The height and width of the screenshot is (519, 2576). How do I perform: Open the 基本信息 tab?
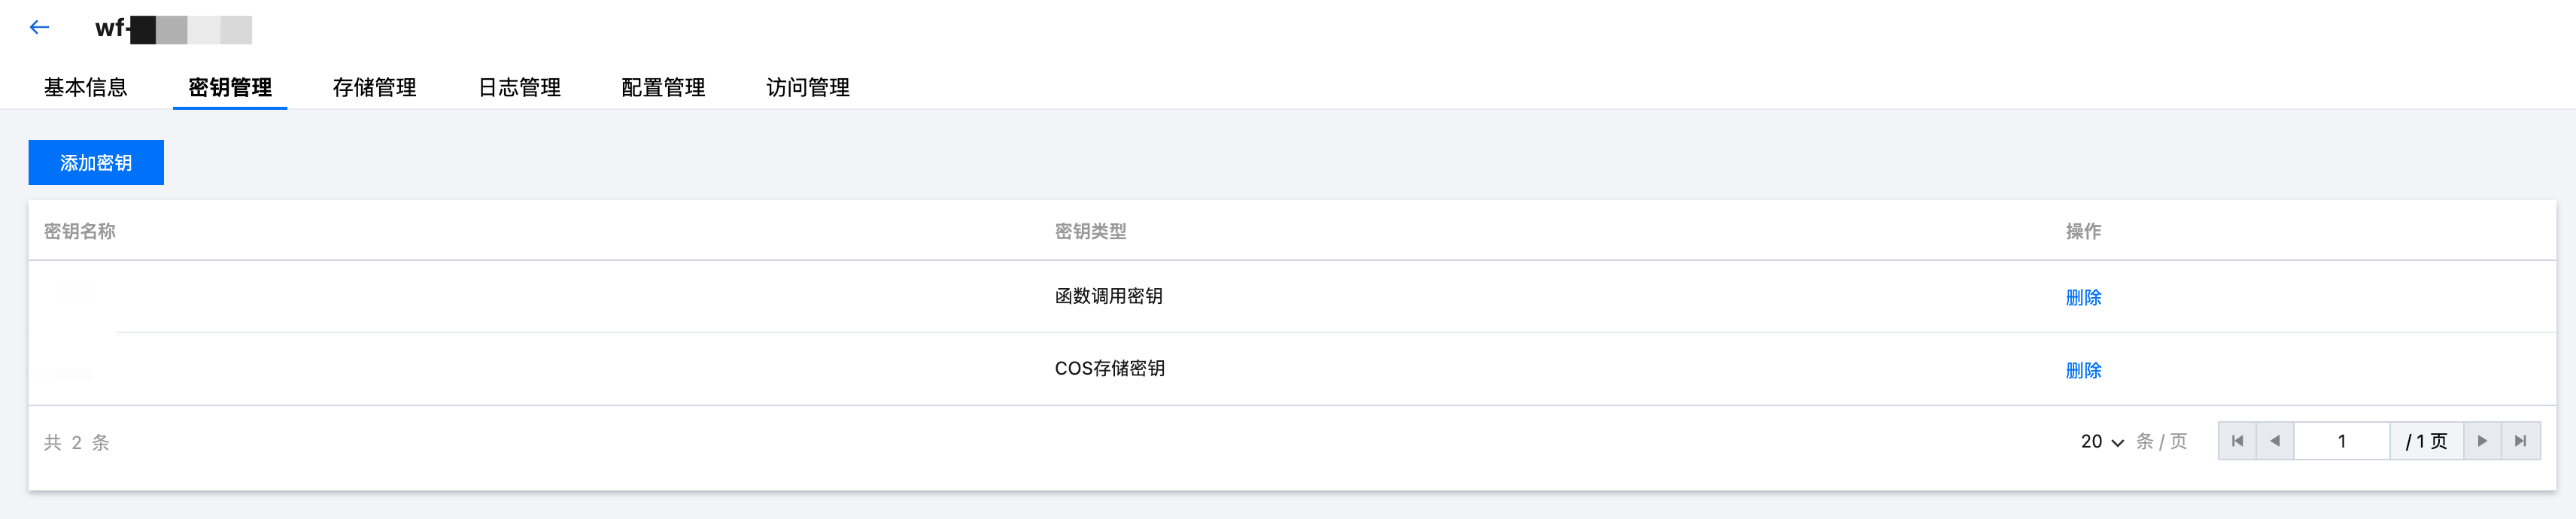(x=86, y=88)
